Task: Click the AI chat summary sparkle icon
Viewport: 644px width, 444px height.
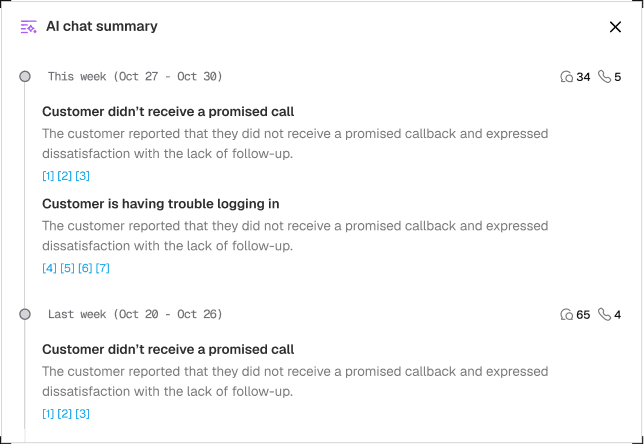Action: (x=29, y=27)
